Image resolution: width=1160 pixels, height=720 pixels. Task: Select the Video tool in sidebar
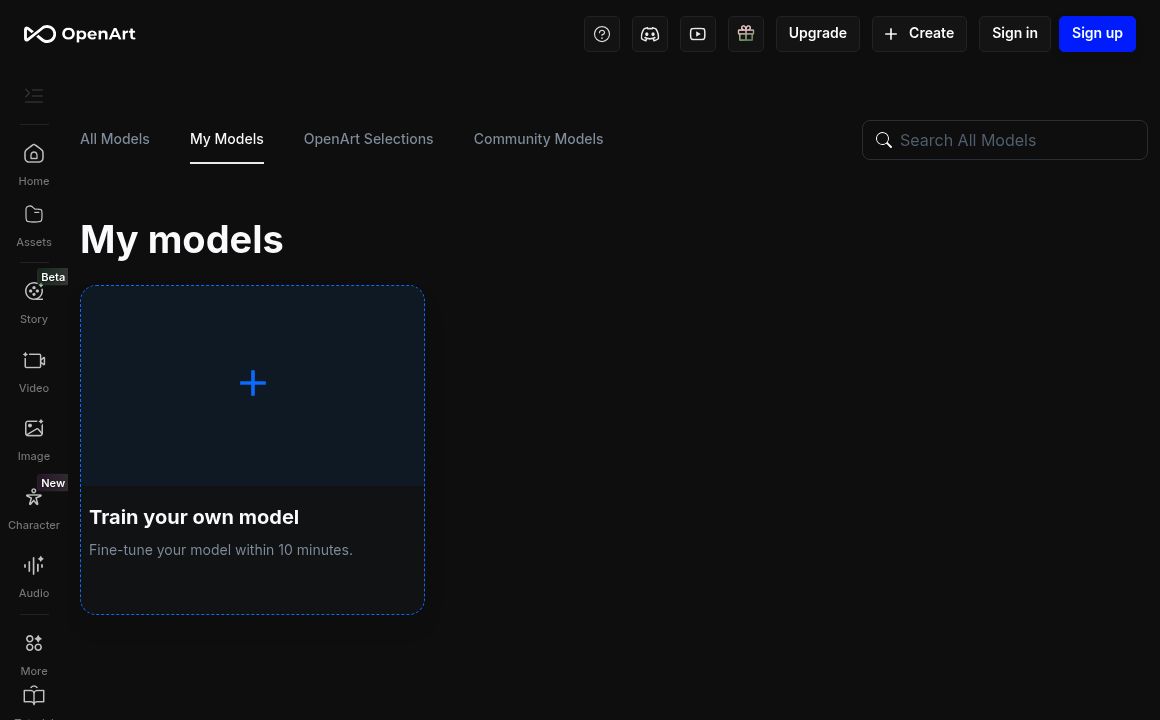[34, 370]
